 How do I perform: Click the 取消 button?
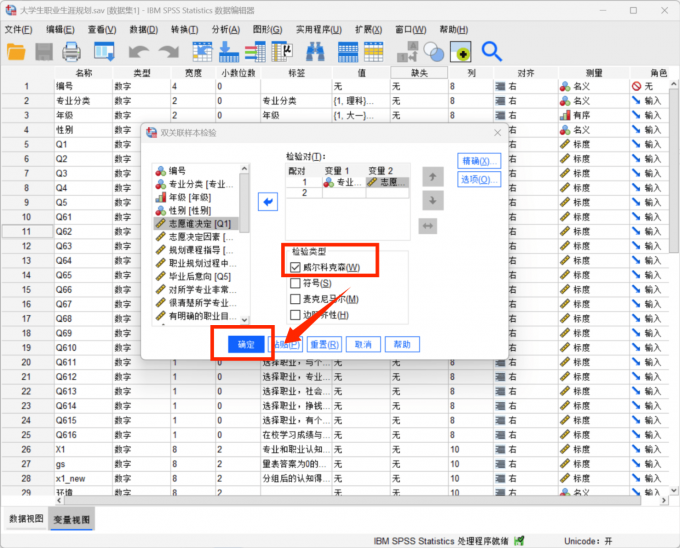pyautogui.click(x=363, y=345)
